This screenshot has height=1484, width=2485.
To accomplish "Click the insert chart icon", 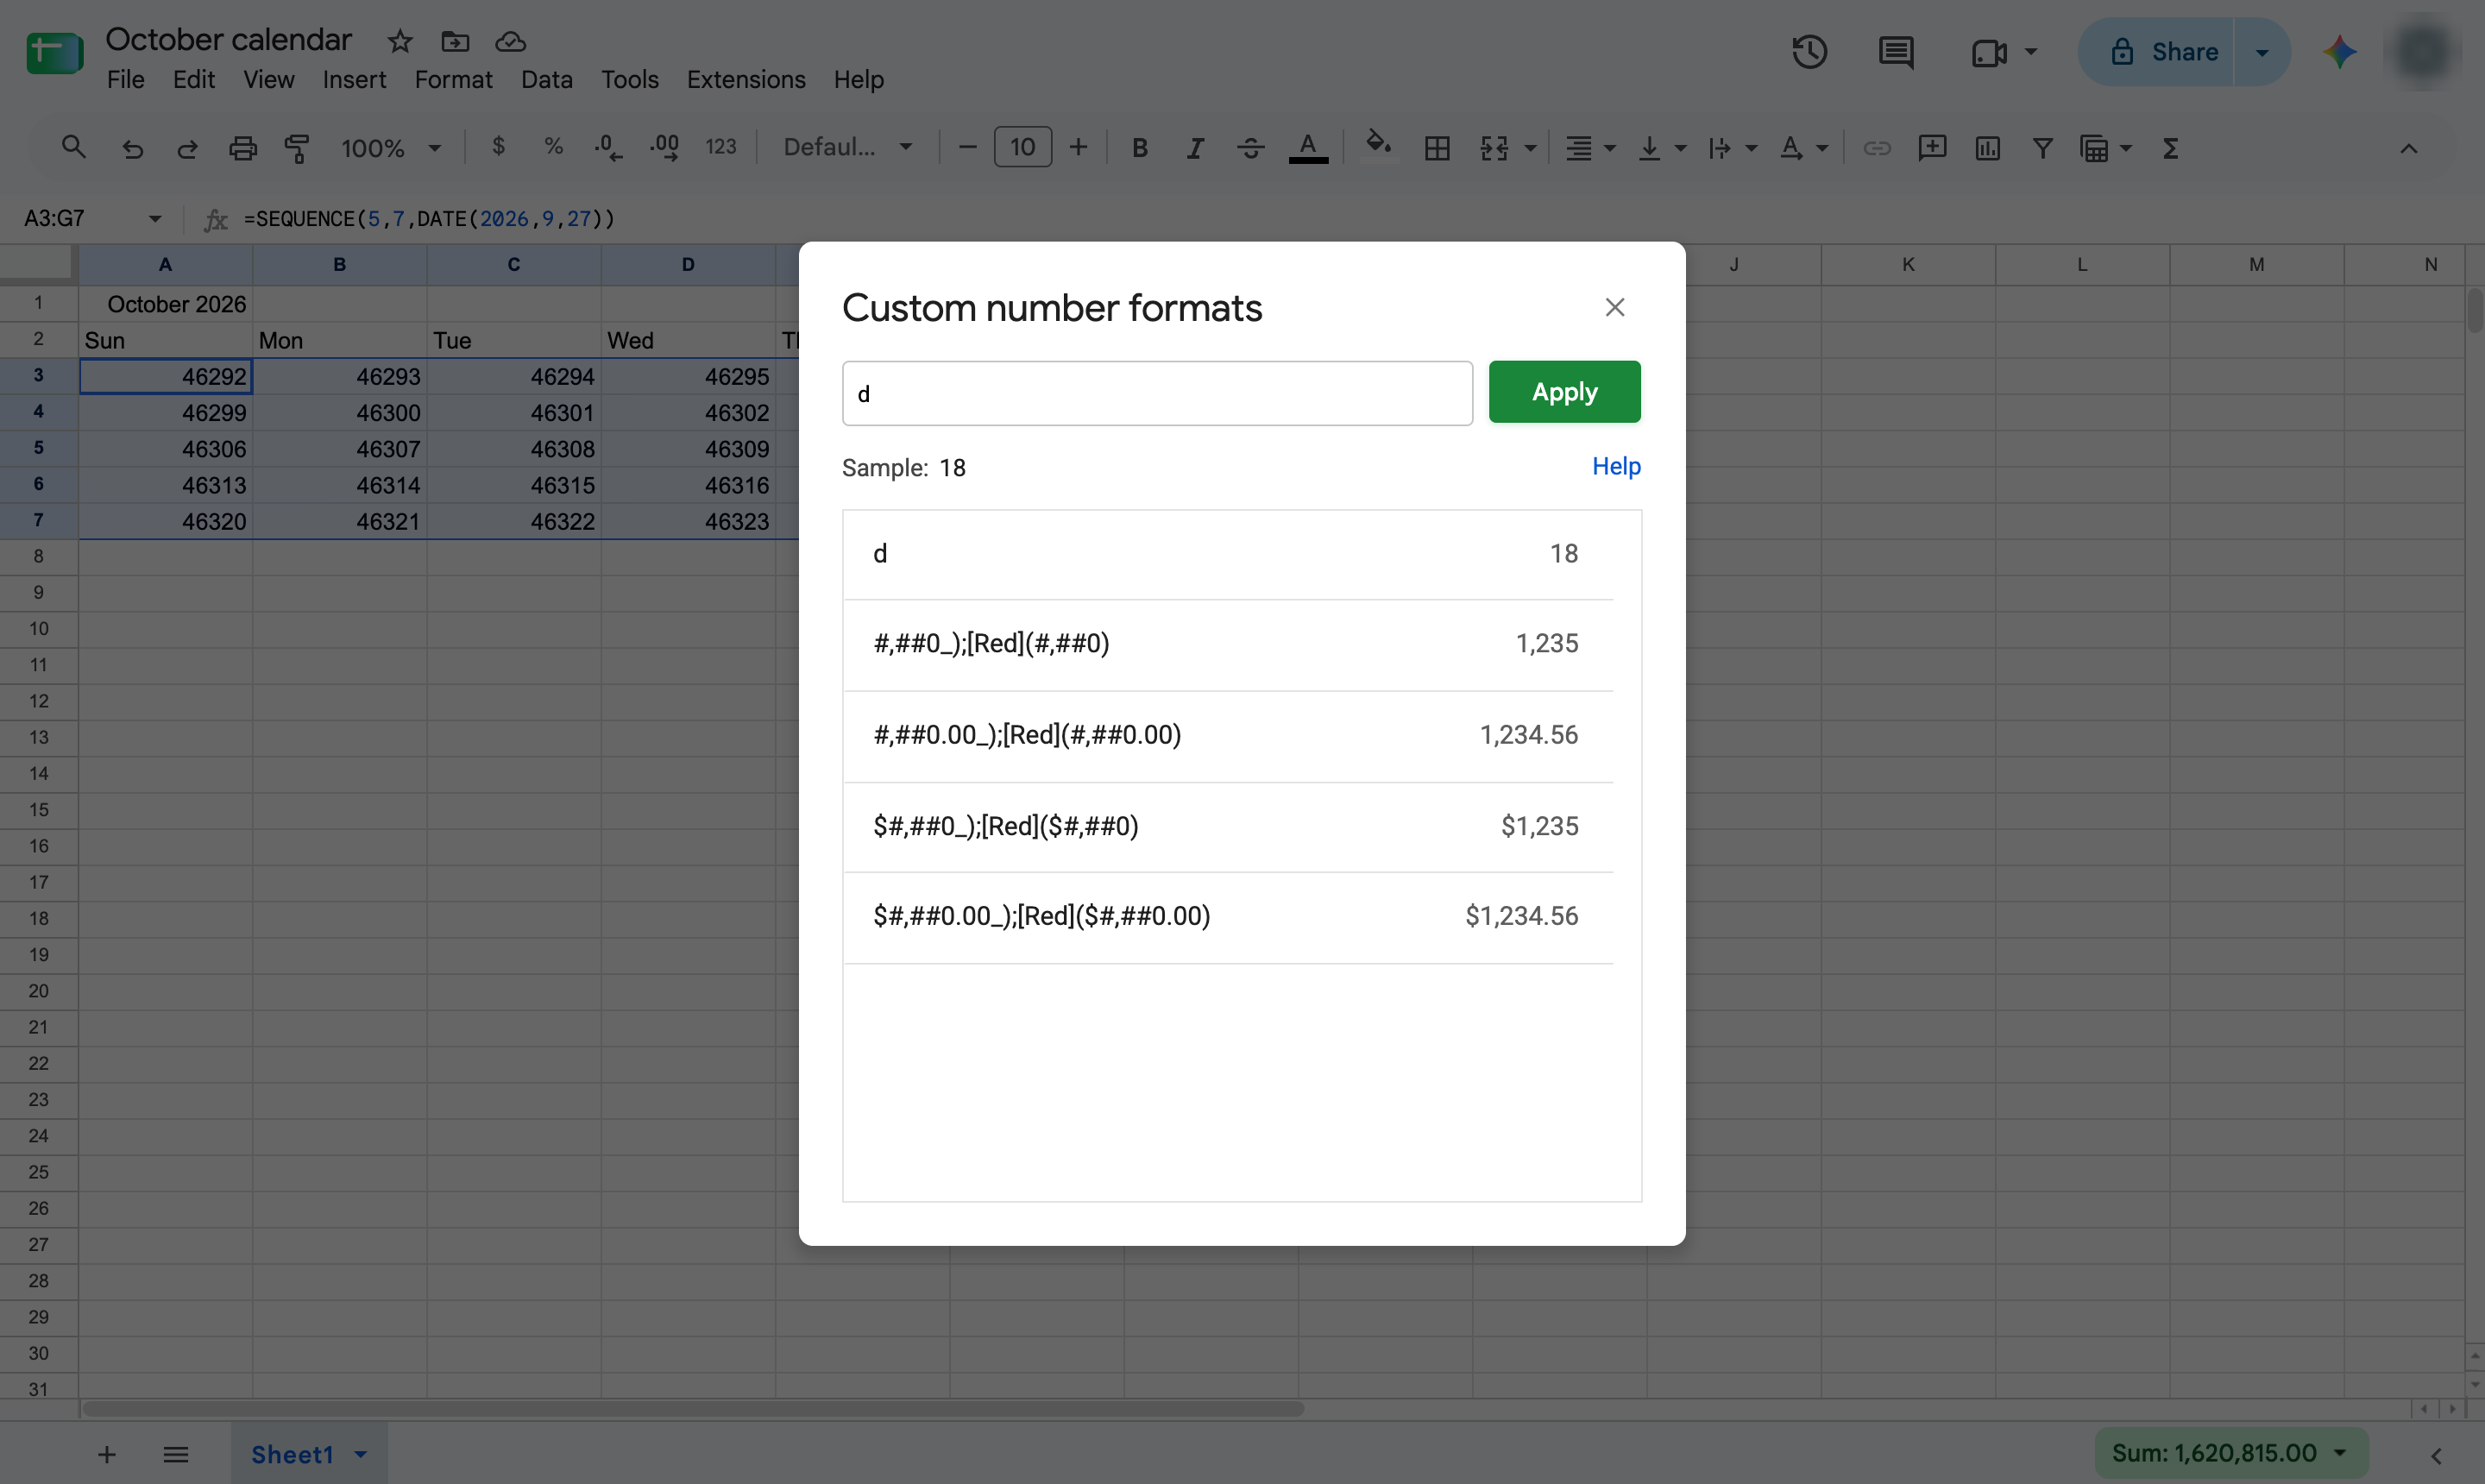I will pyautogui.click(x=1987, y=148).
